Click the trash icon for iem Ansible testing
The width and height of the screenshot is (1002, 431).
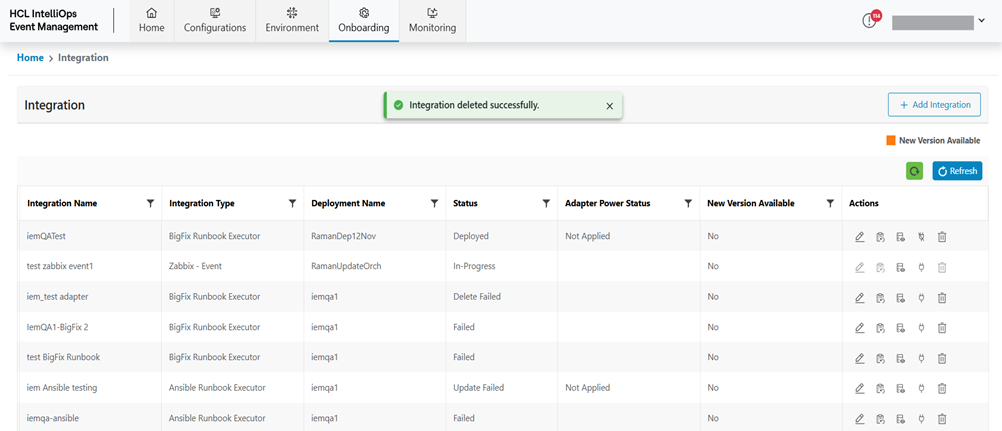(942, 388)
